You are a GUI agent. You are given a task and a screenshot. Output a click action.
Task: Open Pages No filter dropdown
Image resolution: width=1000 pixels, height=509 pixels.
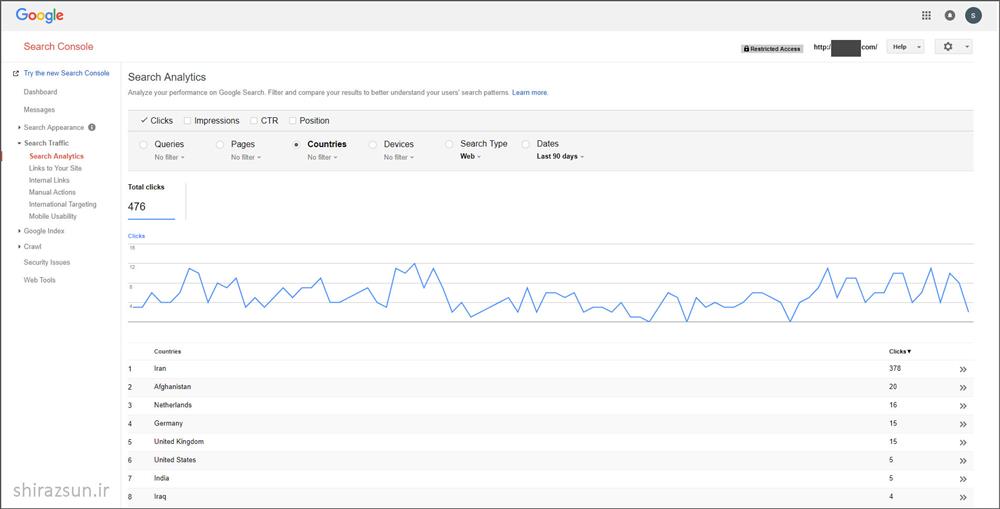246,157
